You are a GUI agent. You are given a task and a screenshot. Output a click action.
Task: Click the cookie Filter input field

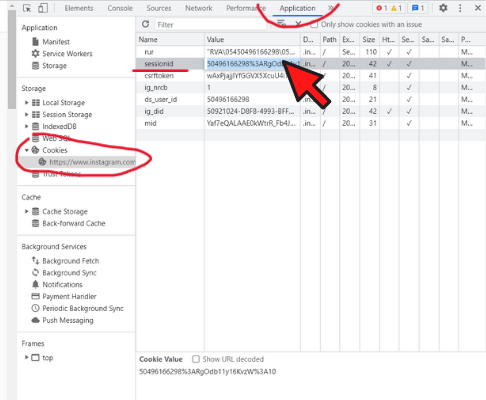(x=210, y=24)
